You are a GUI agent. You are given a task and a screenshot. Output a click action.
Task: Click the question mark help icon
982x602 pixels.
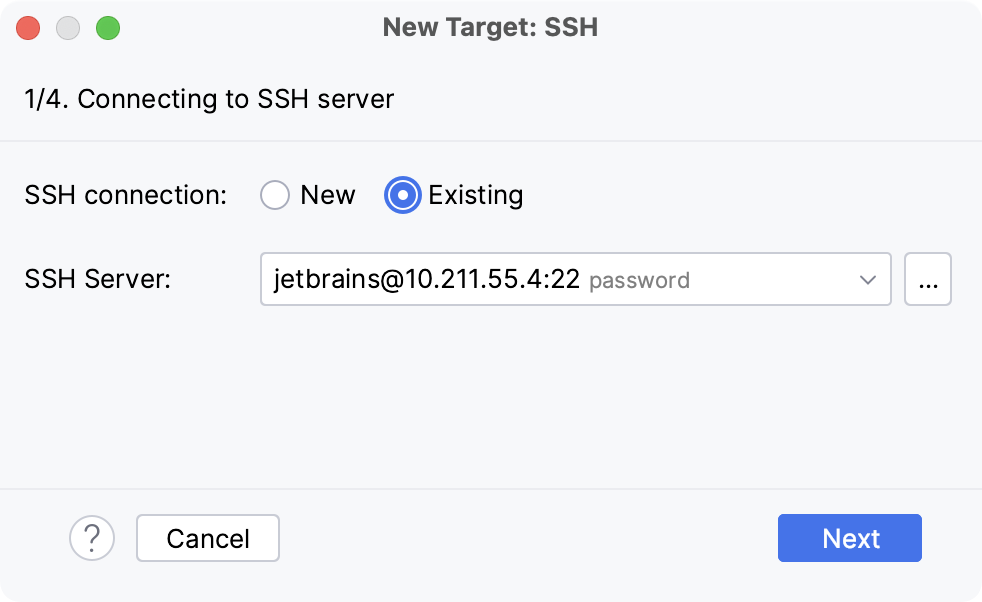[x=92, y=538]
